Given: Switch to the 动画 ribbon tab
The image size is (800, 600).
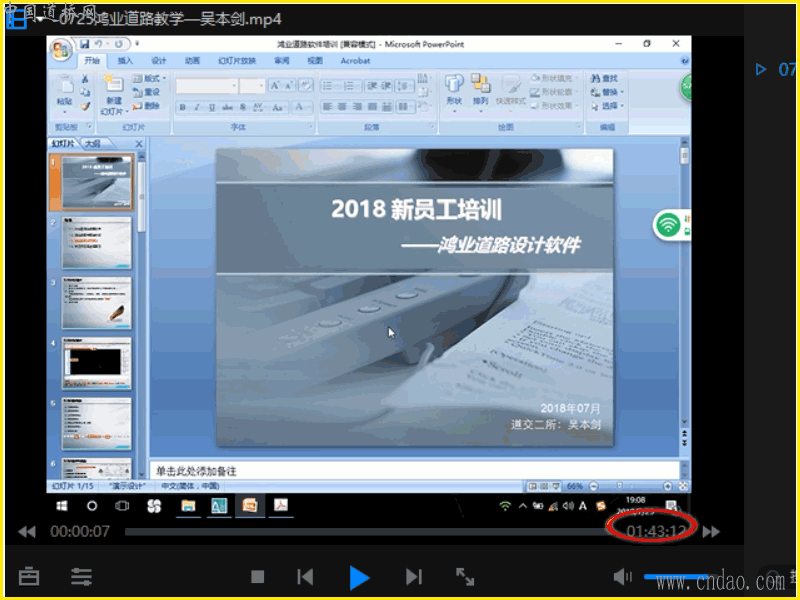Looking at the screenshot, I should pyautogui.click(x=192, y=61).
